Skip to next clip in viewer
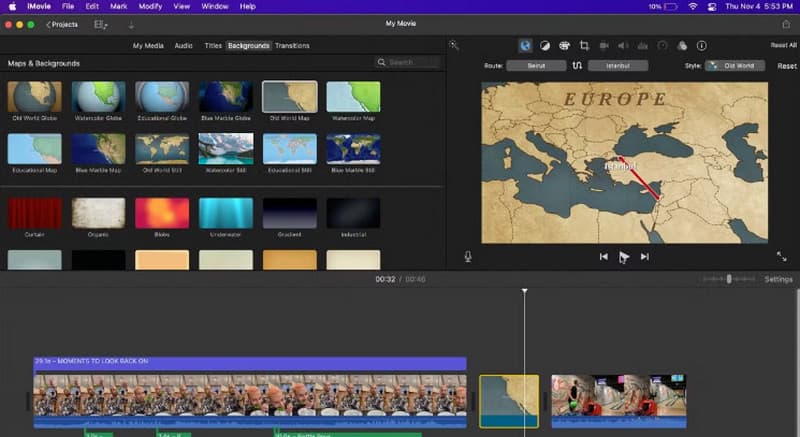This screenshot has height=437, width=800. coord(645,256)
